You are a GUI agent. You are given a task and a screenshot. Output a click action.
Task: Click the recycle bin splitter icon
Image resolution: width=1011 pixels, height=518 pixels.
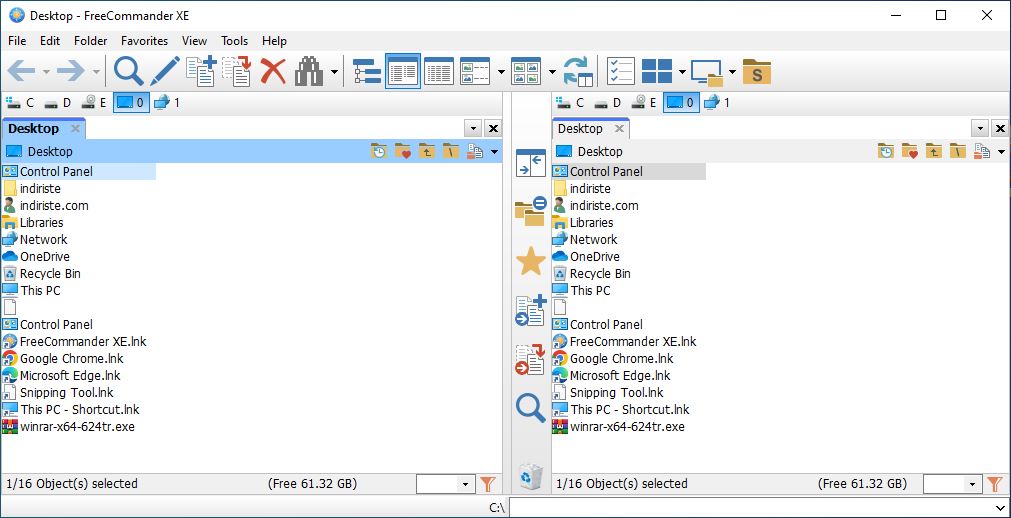click(x=531, y=477)
